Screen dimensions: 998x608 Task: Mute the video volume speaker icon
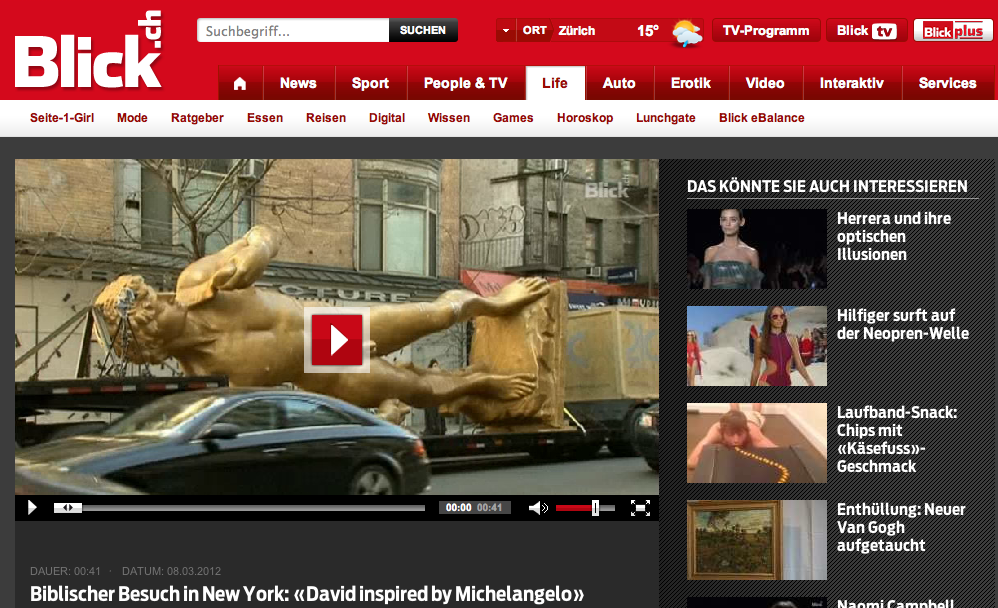pyautogui.click(x=538, y=507)
